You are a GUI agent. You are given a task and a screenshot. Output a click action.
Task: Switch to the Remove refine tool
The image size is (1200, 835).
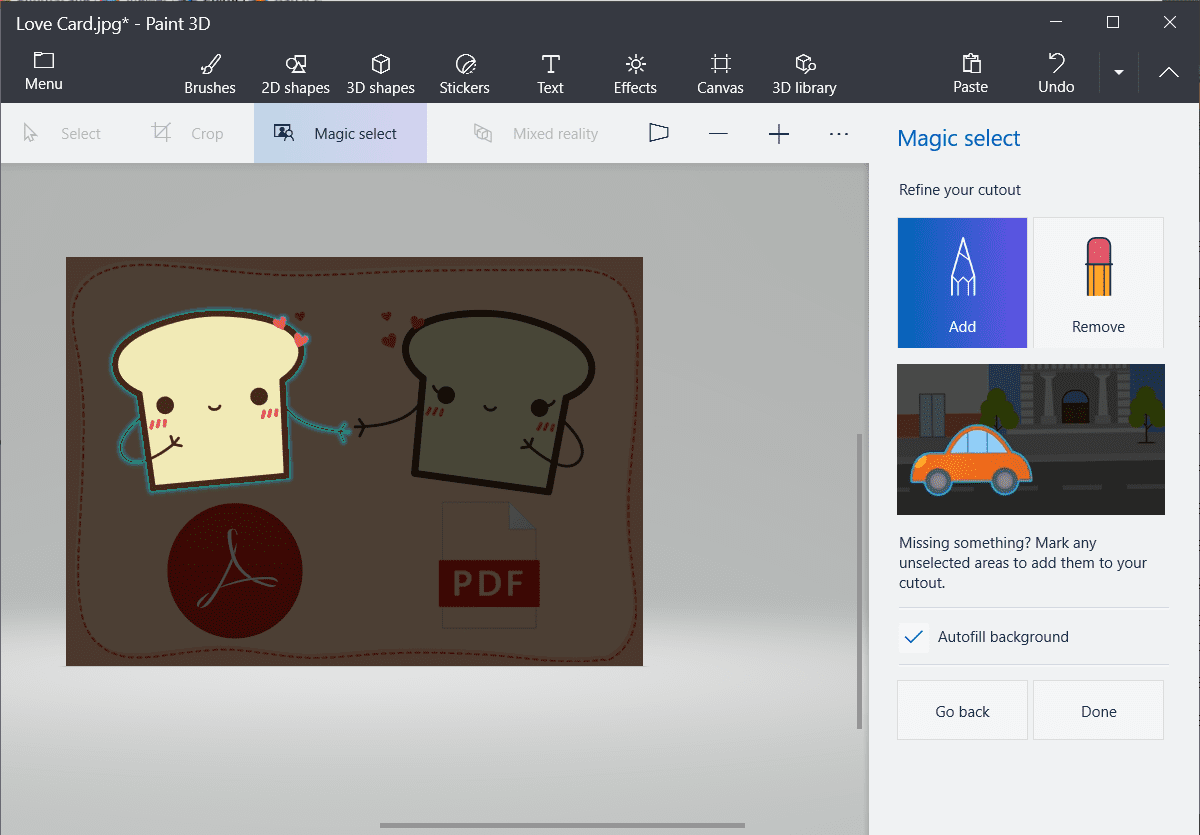point(1098,283)
